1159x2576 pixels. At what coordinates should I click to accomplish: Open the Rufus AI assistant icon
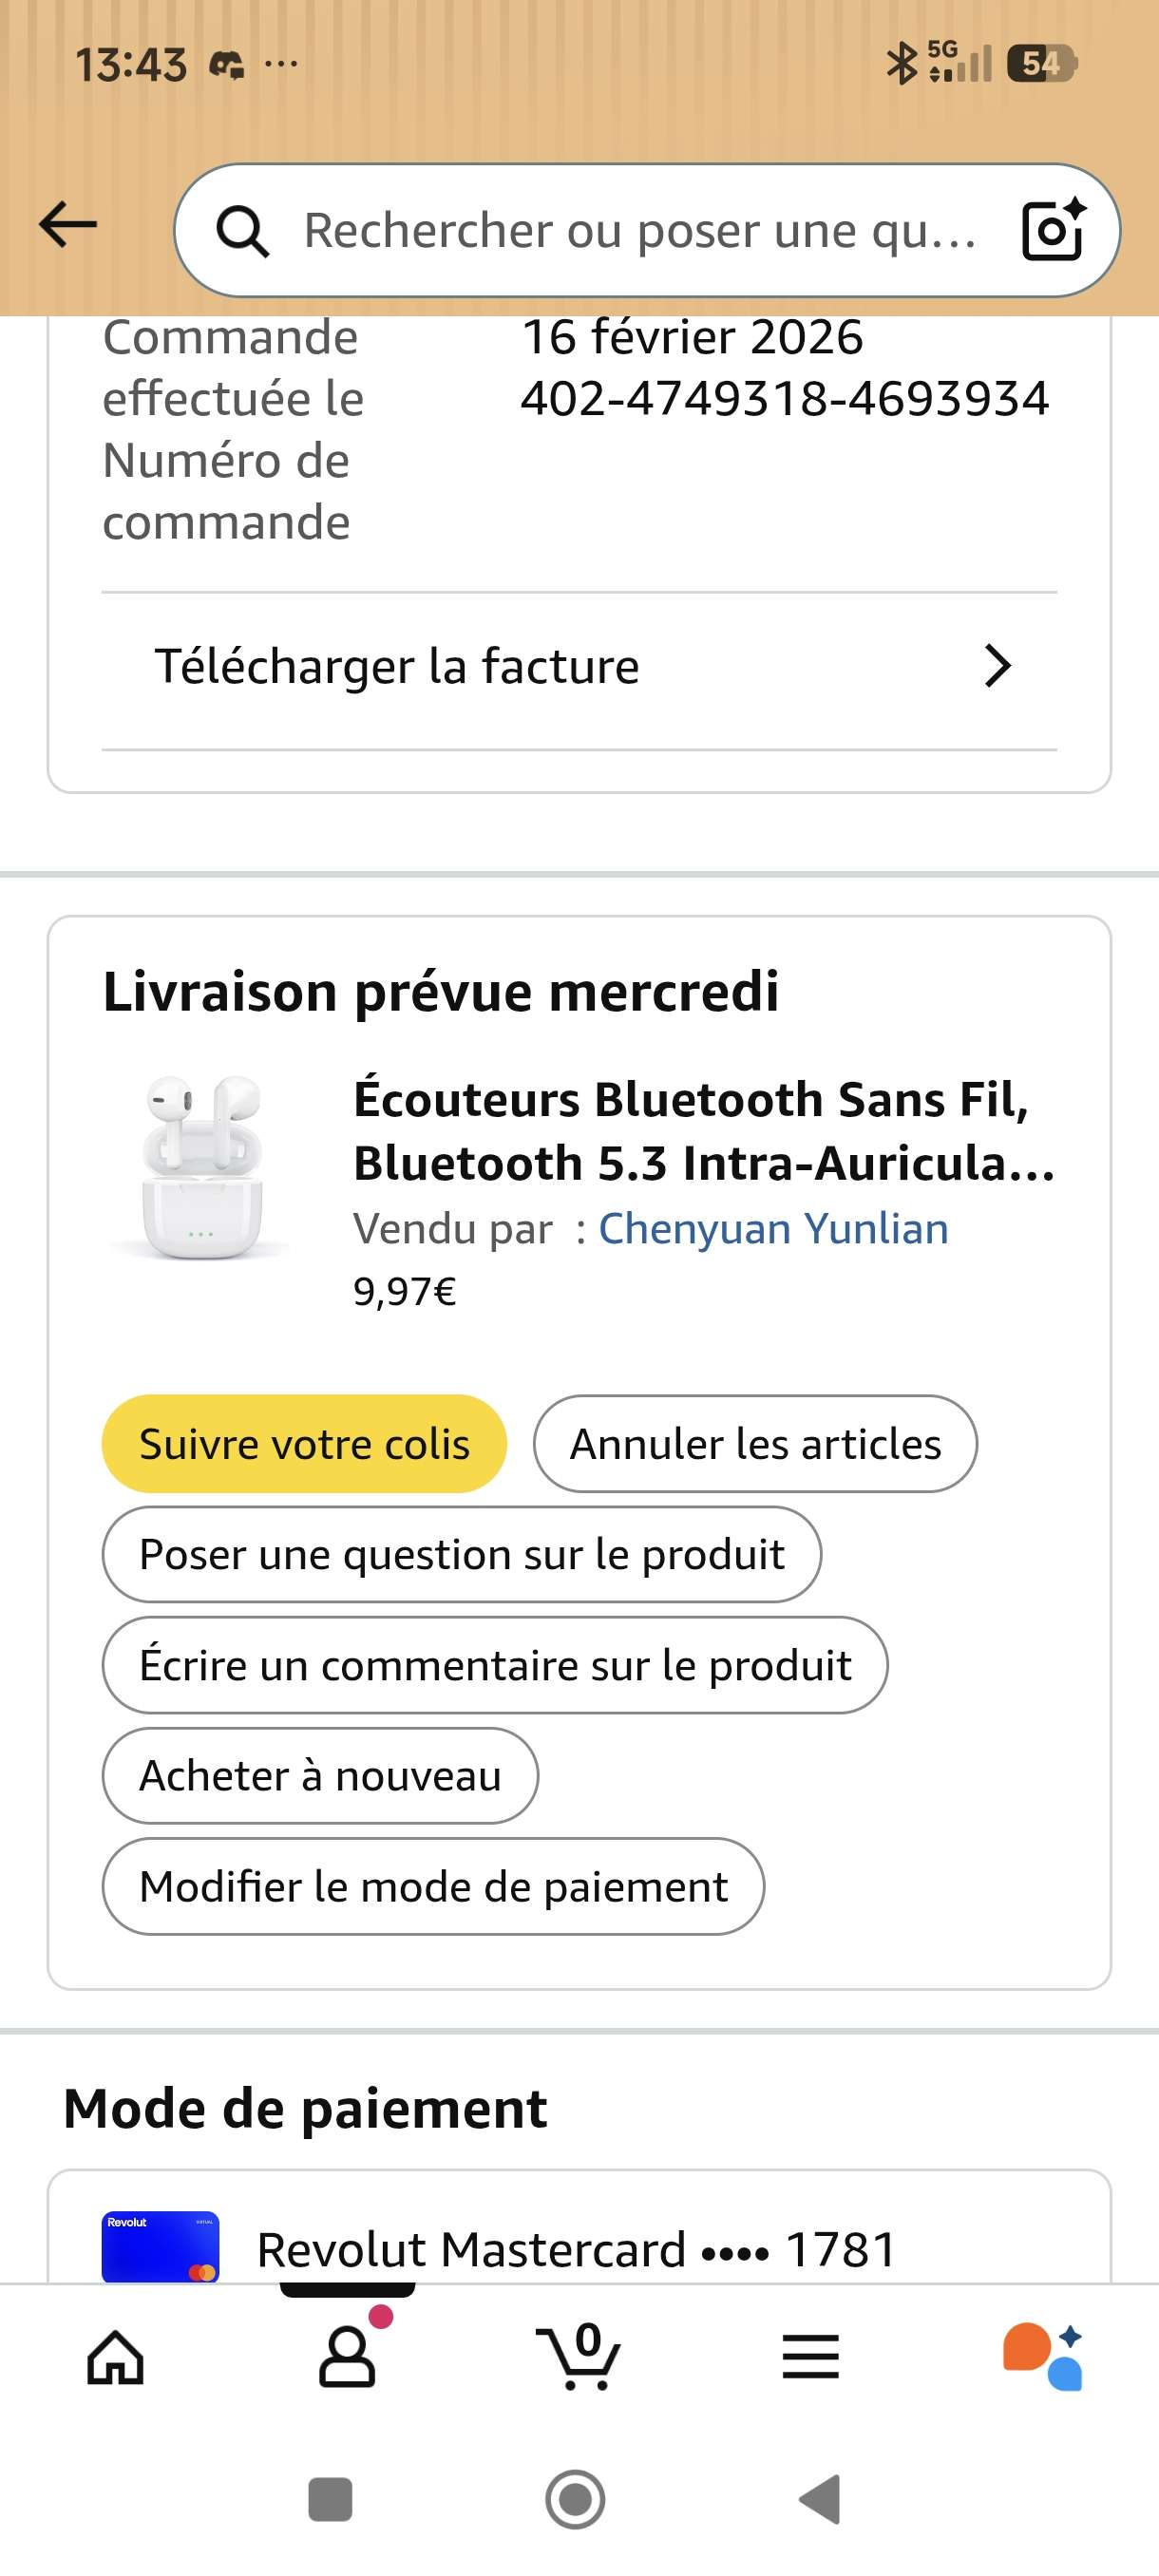pos(1042,2358)
